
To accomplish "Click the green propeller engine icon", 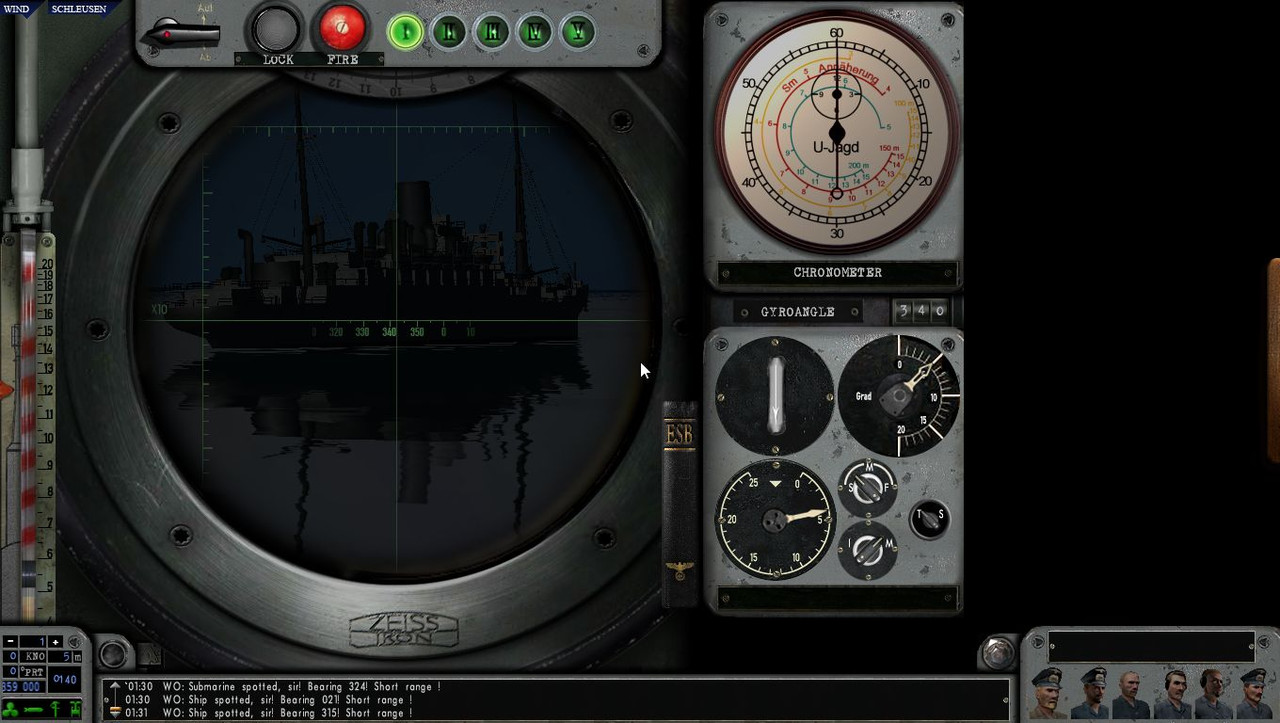I will coord(11,709).
